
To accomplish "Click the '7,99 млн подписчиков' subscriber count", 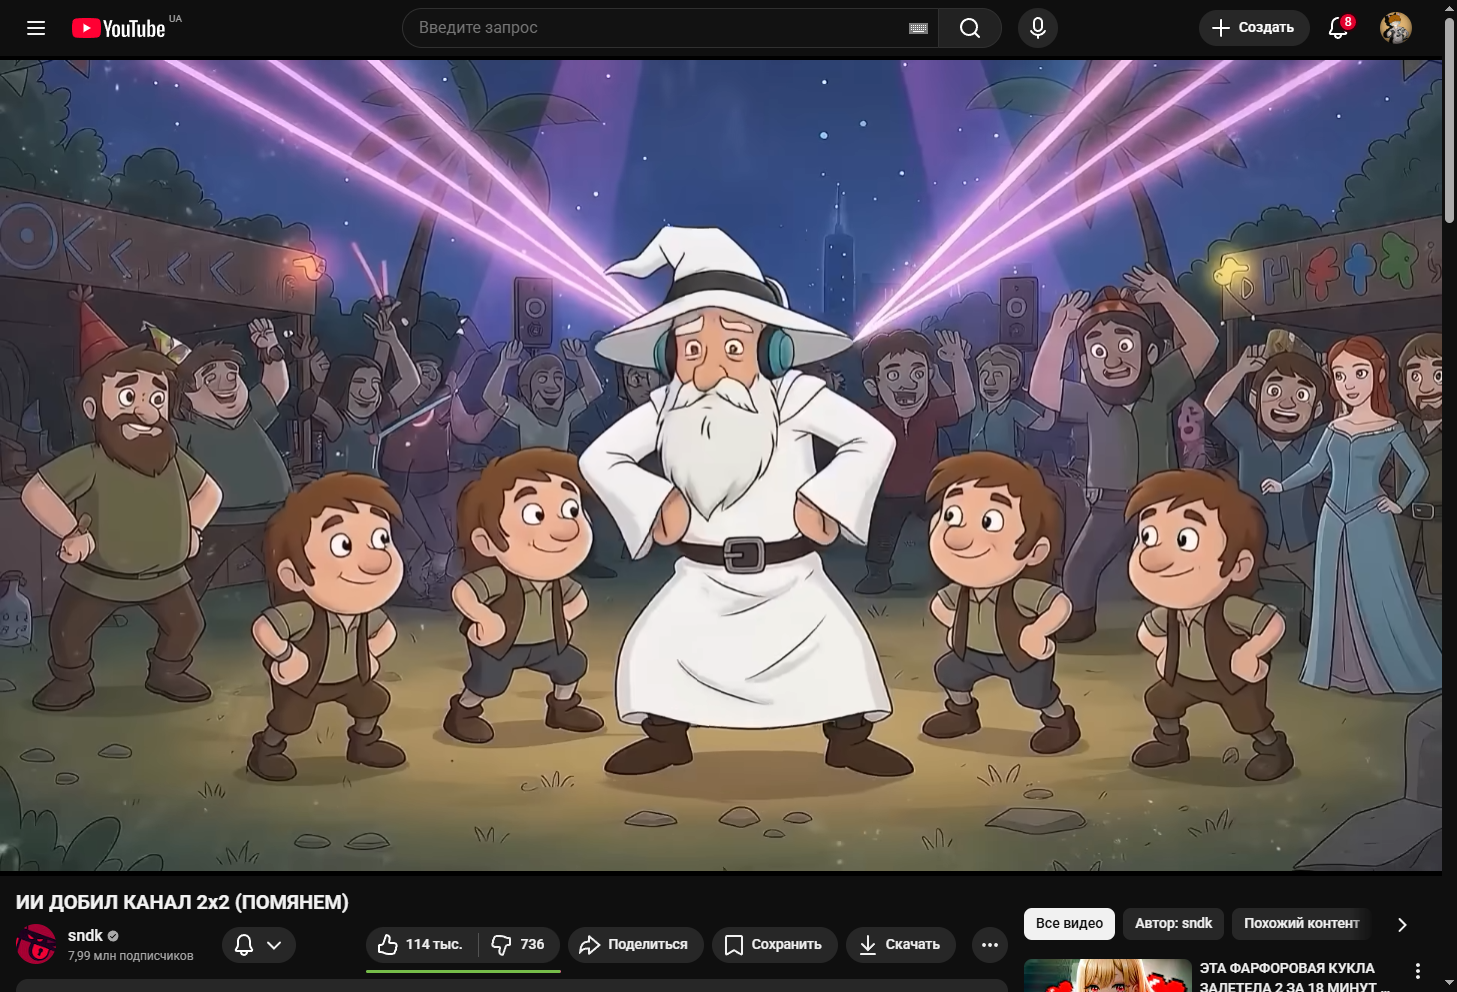I will pyautogui.click(x=130, y=956).
